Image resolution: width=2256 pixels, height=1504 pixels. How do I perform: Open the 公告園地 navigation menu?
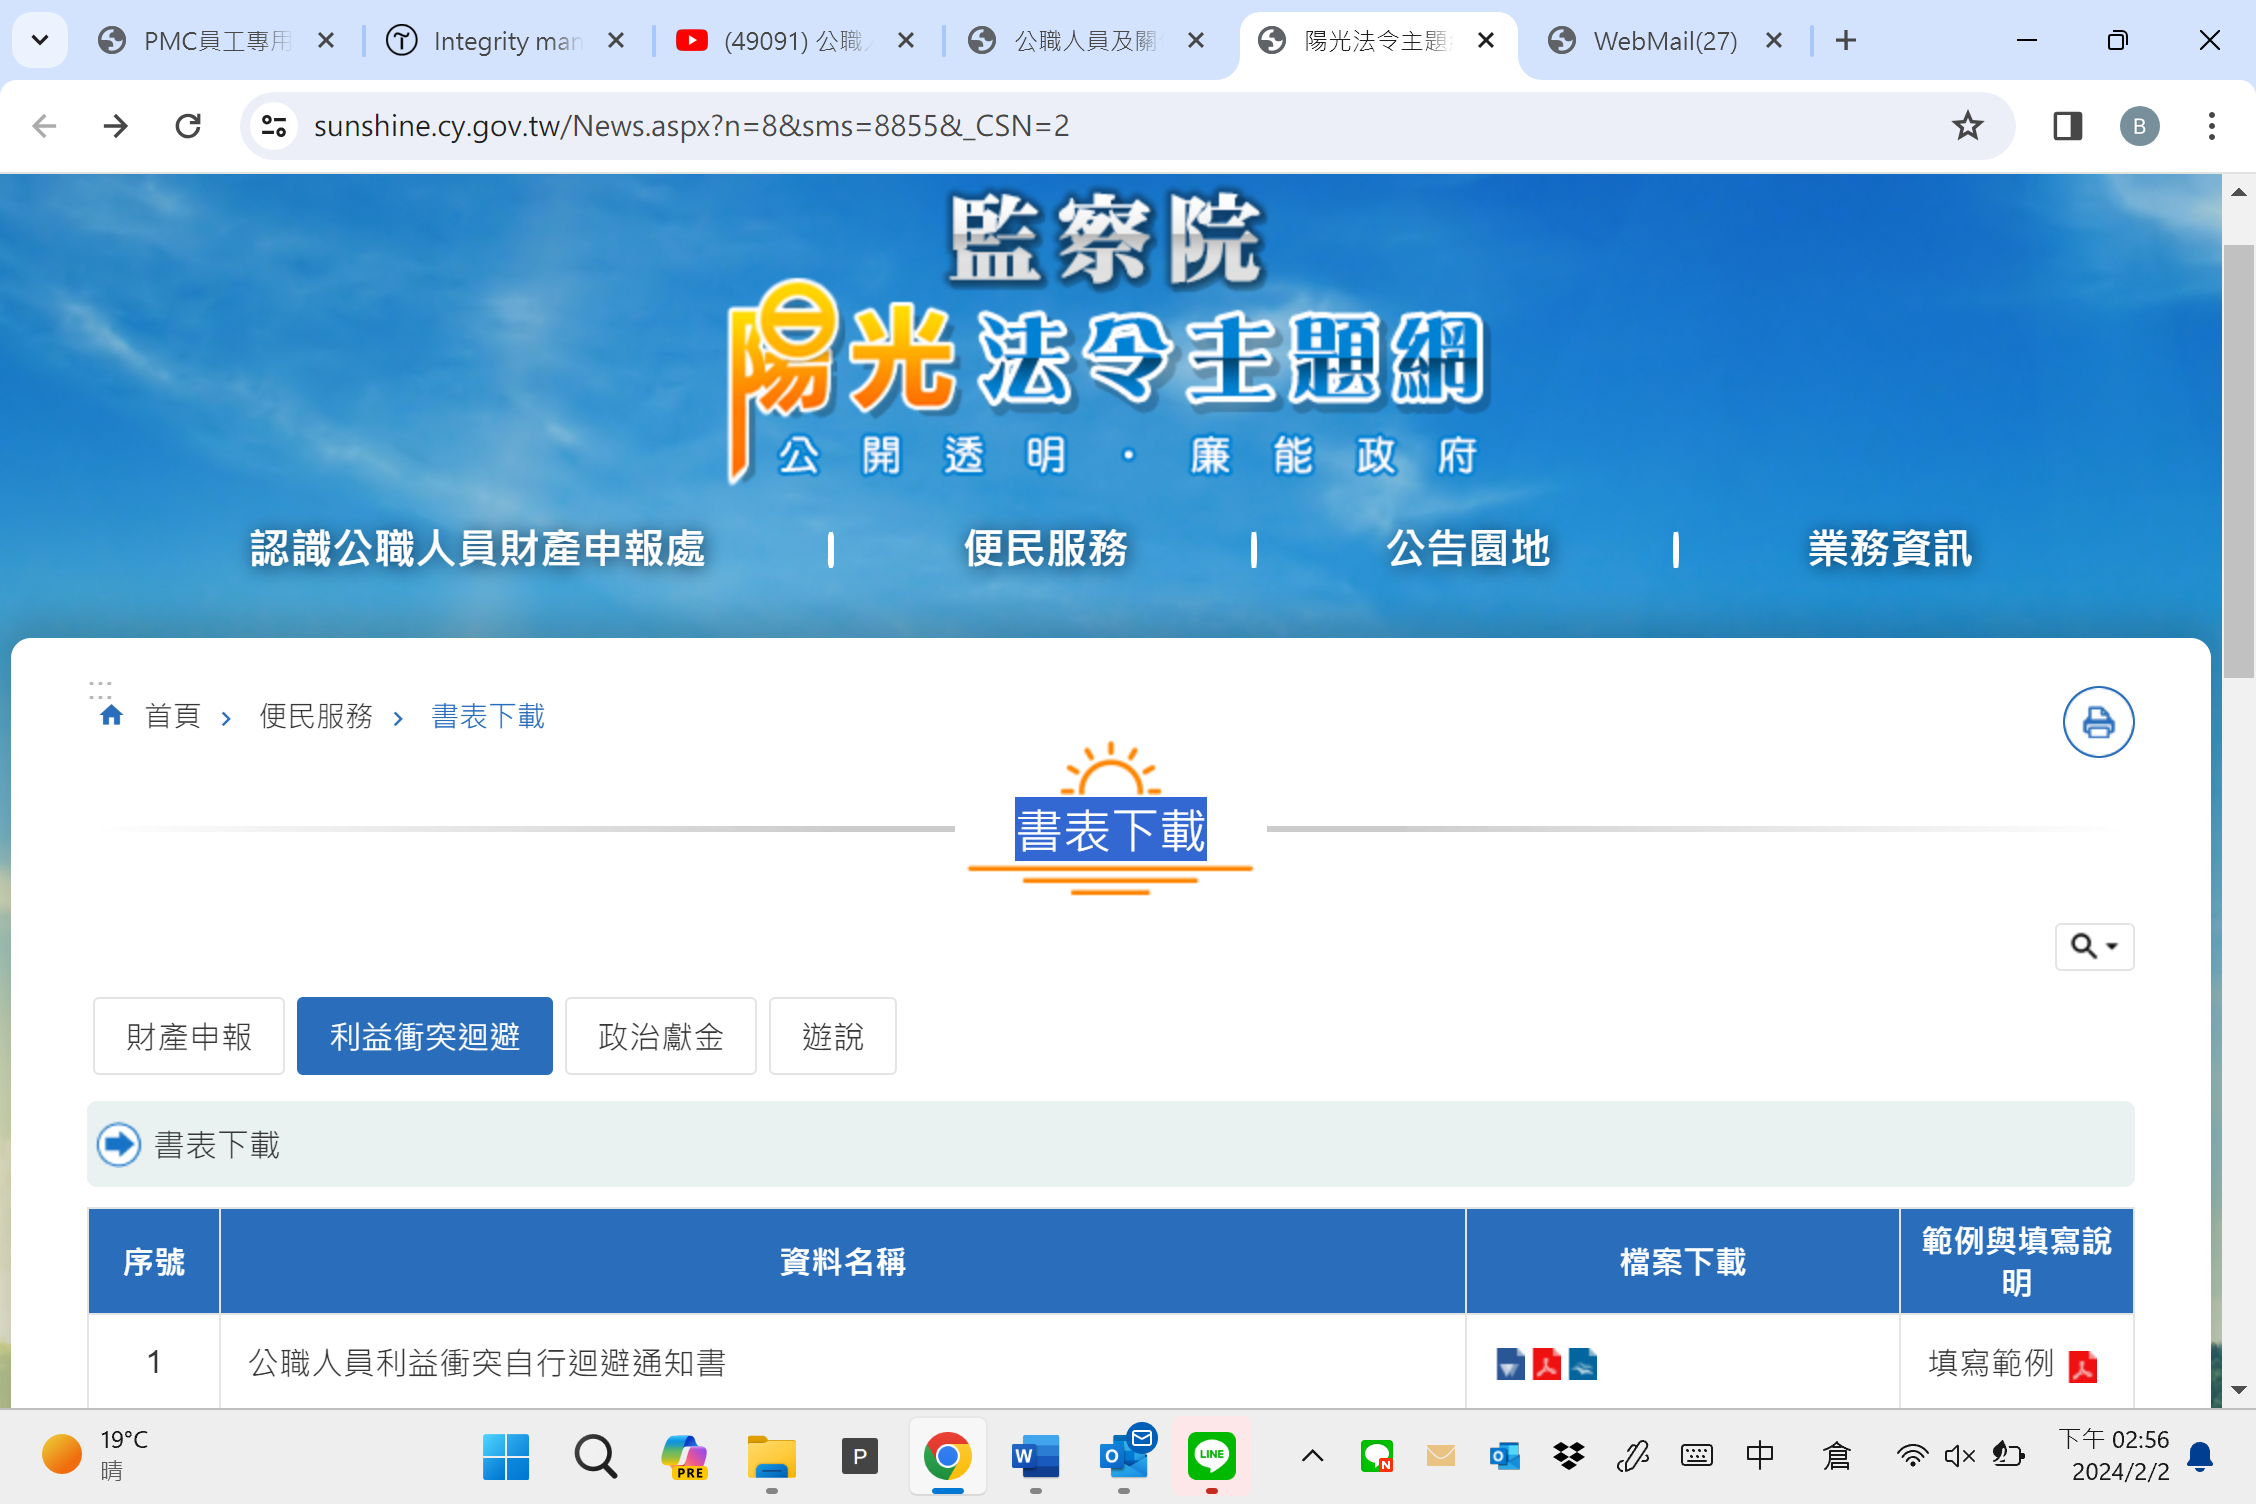(1468, 549)
